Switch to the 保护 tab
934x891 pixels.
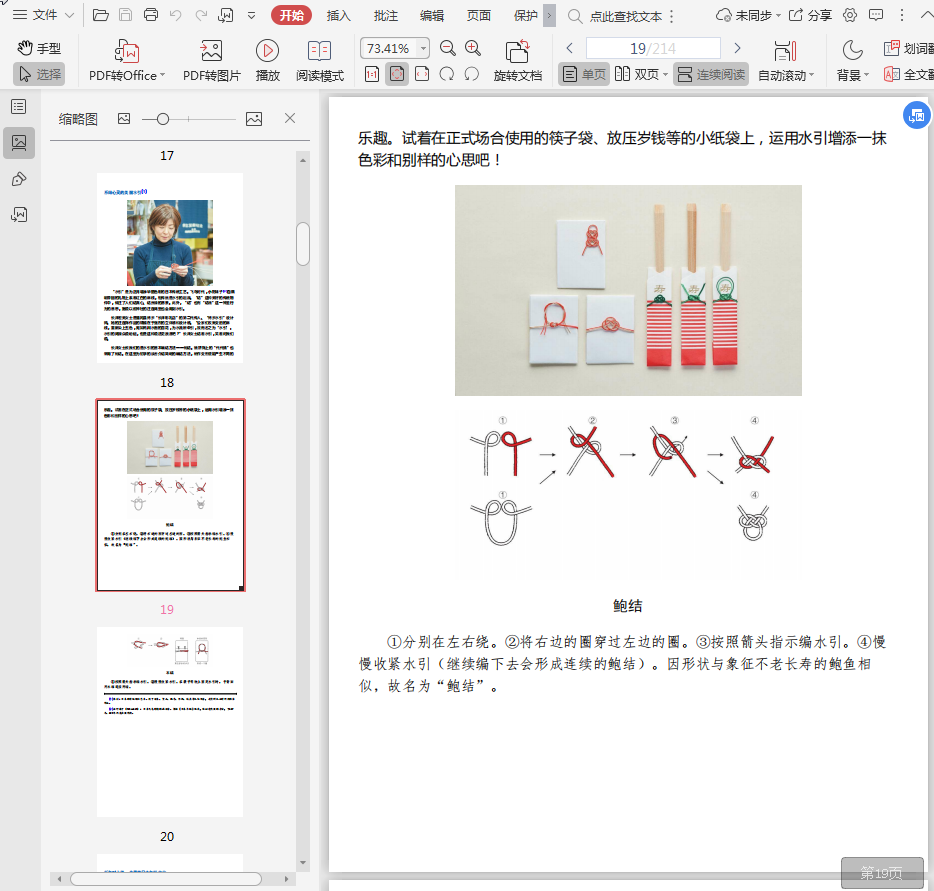[x=525, y=15]
